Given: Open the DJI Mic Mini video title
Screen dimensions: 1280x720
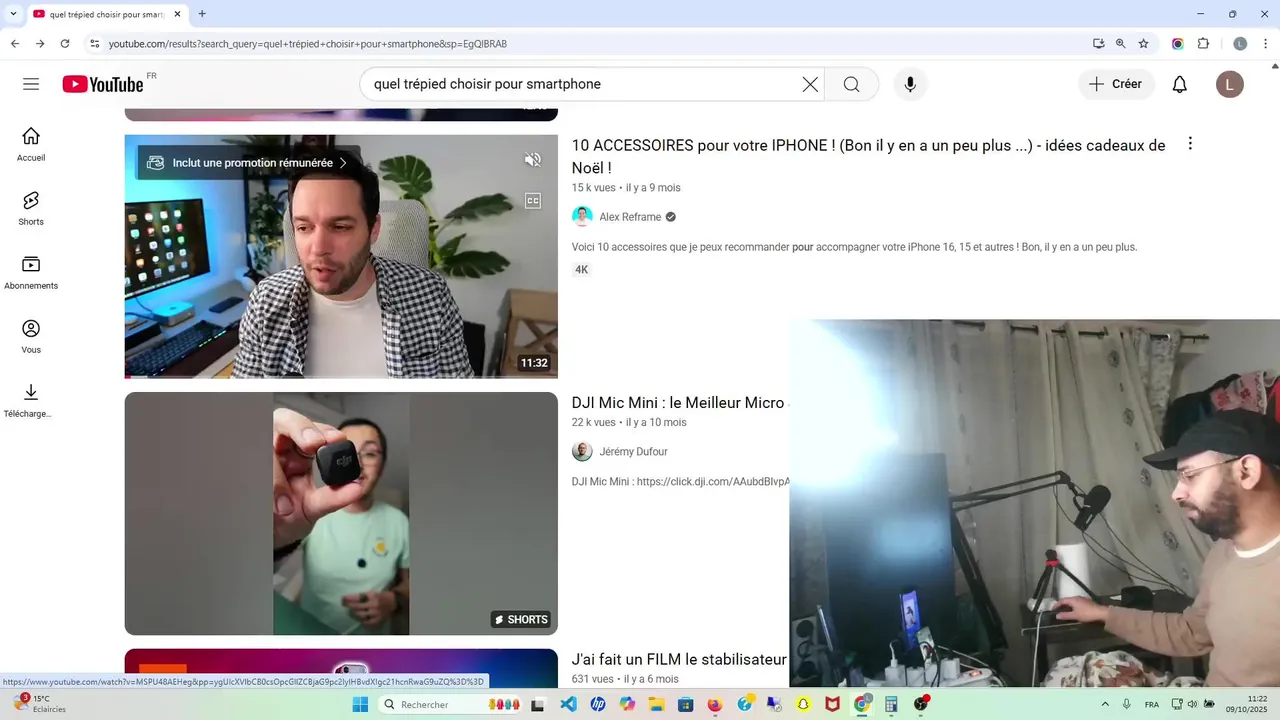Looking at the screenshot, I should coord(678,403).
